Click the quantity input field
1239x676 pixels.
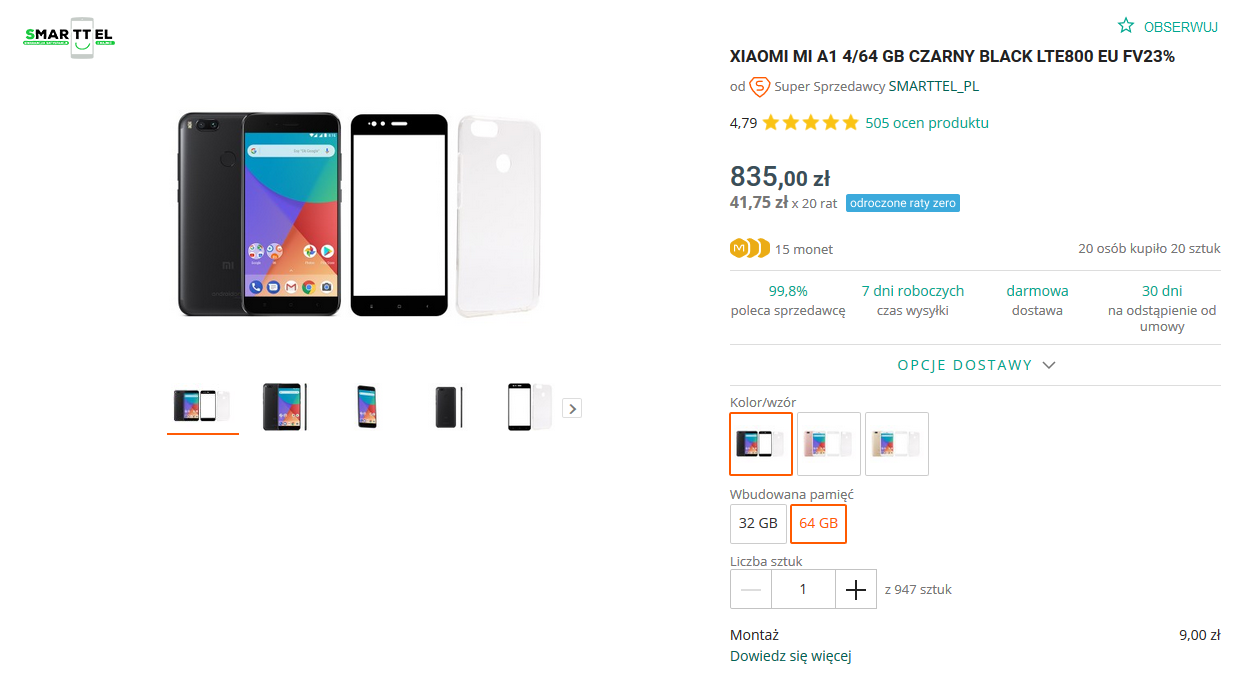803,590
